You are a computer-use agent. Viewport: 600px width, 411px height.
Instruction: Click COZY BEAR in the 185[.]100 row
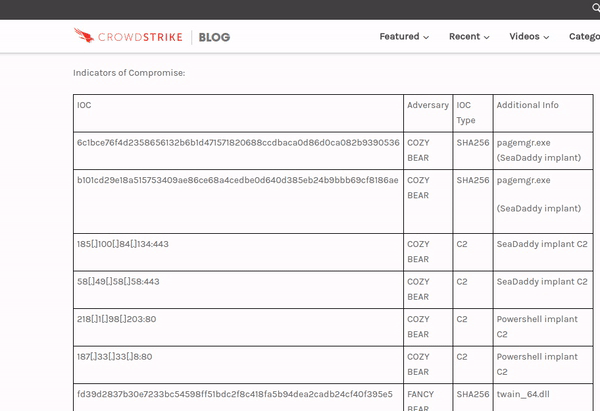pos(418,252)
